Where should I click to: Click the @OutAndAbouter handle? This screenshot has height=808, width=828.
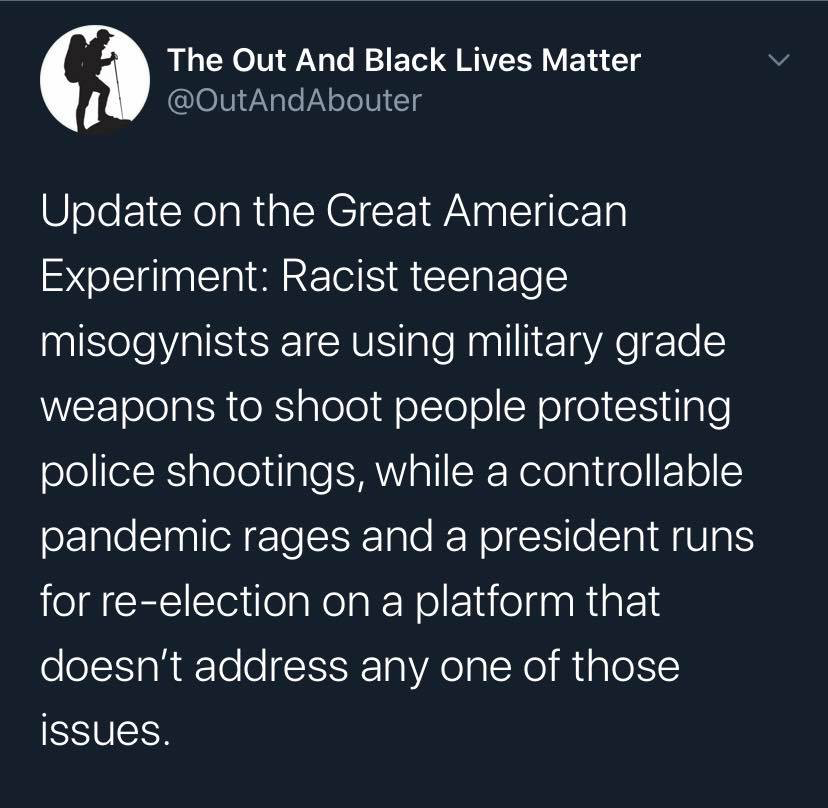(x=295, y=100)
